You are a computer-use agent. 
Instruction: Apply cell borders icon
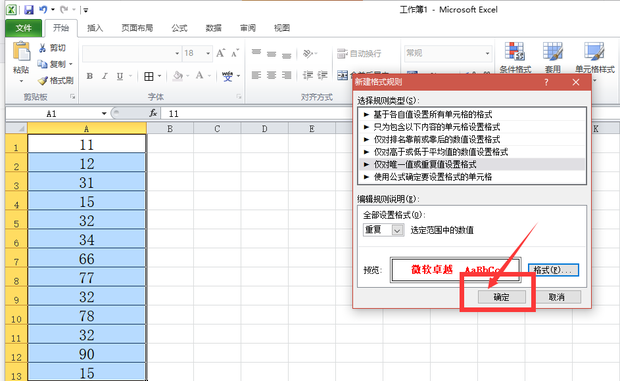[x=149, y=76]
